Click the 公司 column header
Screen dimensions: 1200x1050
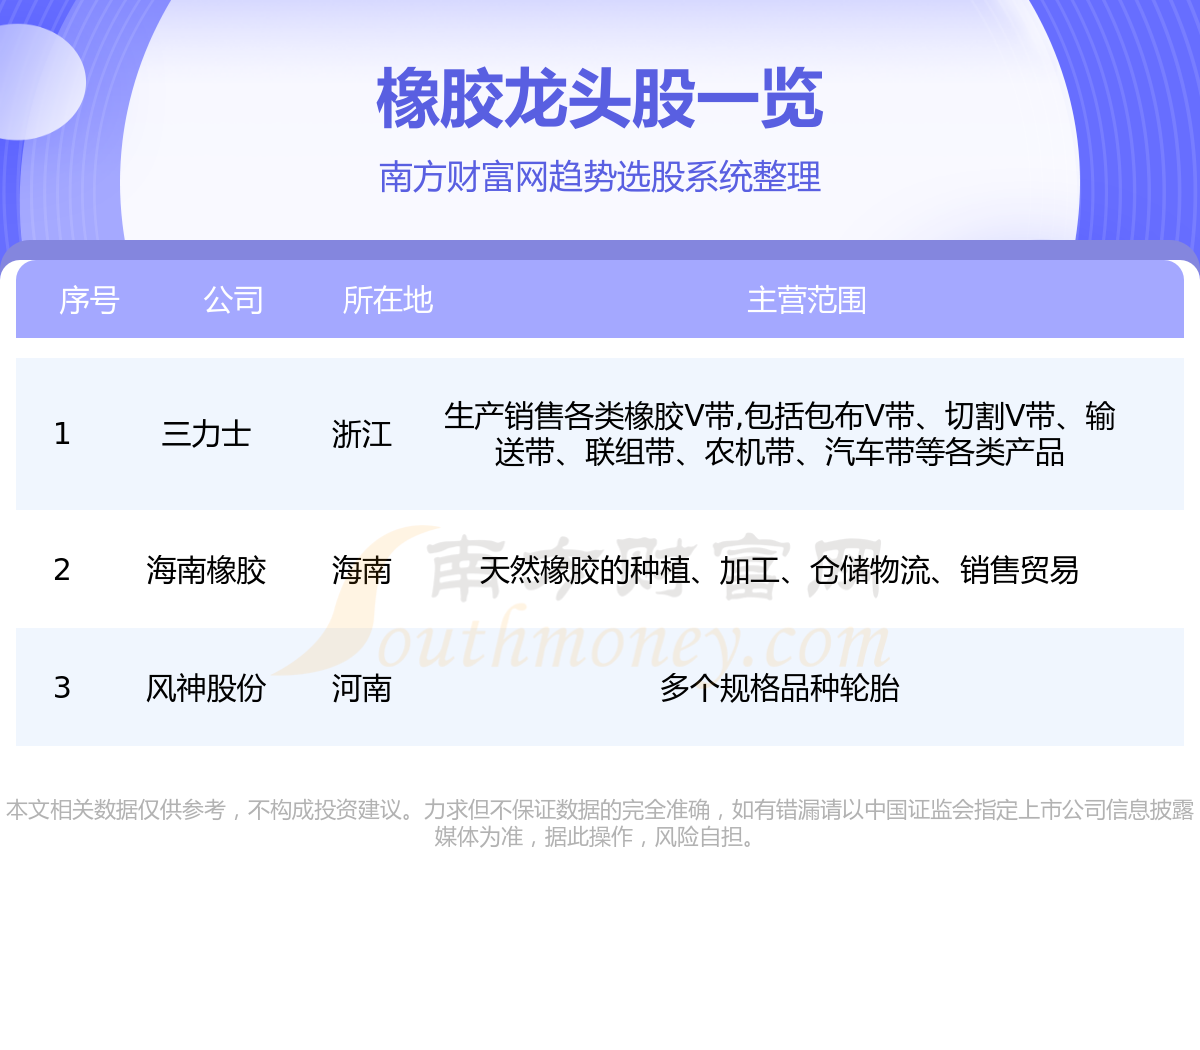233,300
